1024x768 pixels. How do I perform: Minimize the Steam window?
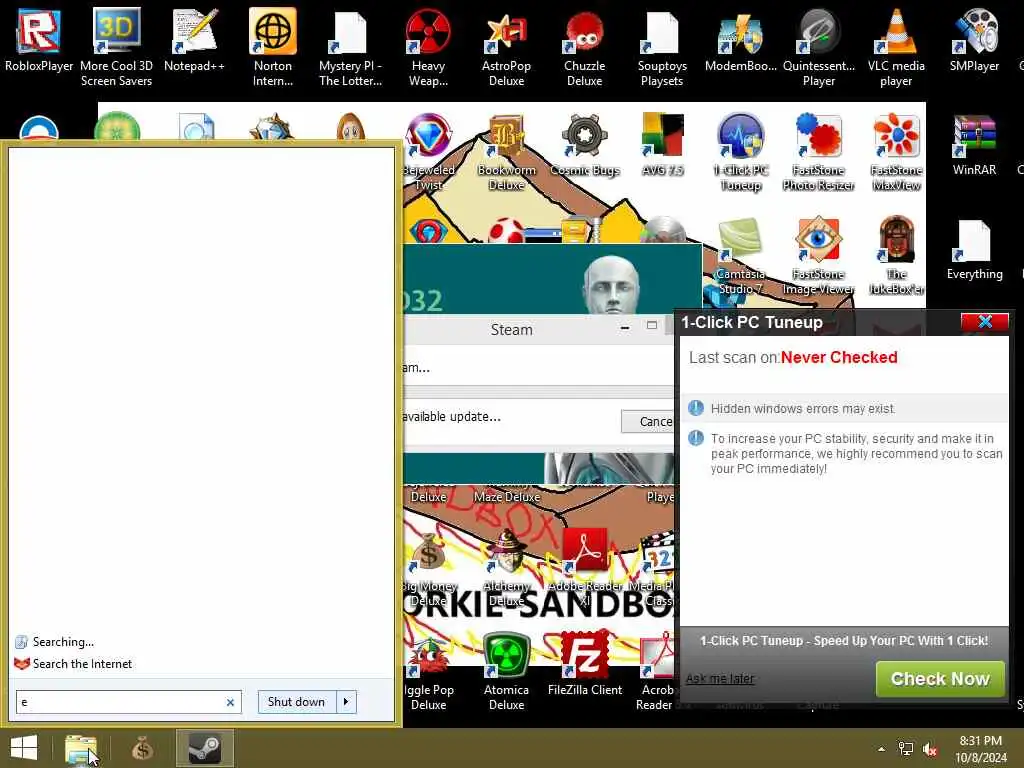[x=625, y=327]
